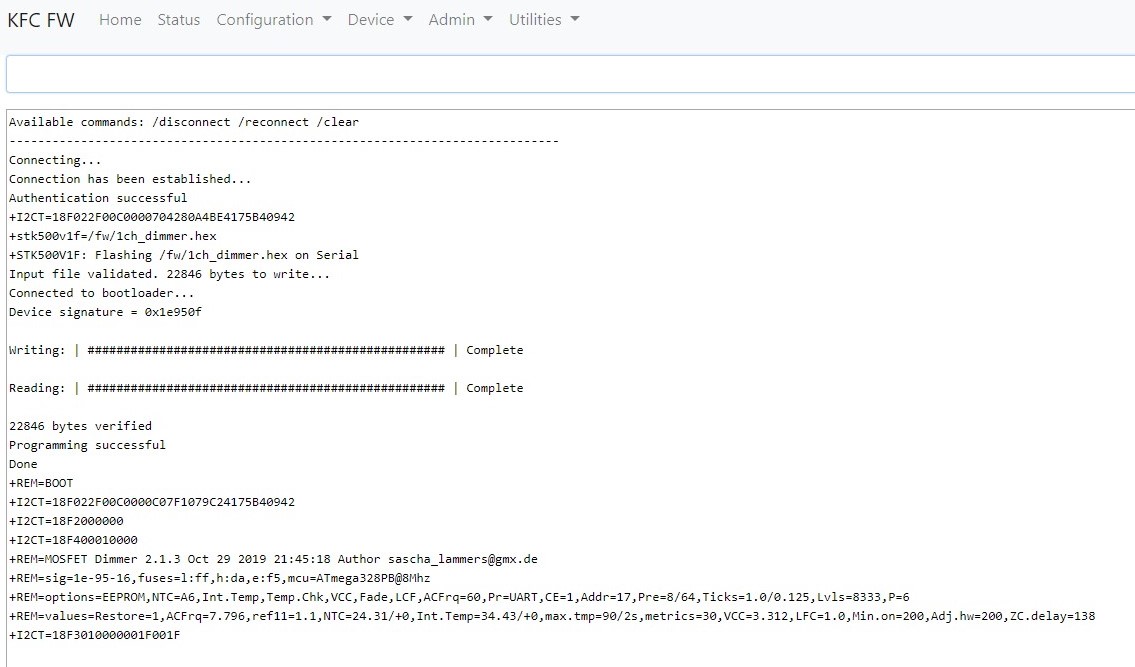Screen dimensions: 1135x667
Task: Select '+stk500v1f=/fw/1ch_dimmer.hex' line
Action: point(113,236)
